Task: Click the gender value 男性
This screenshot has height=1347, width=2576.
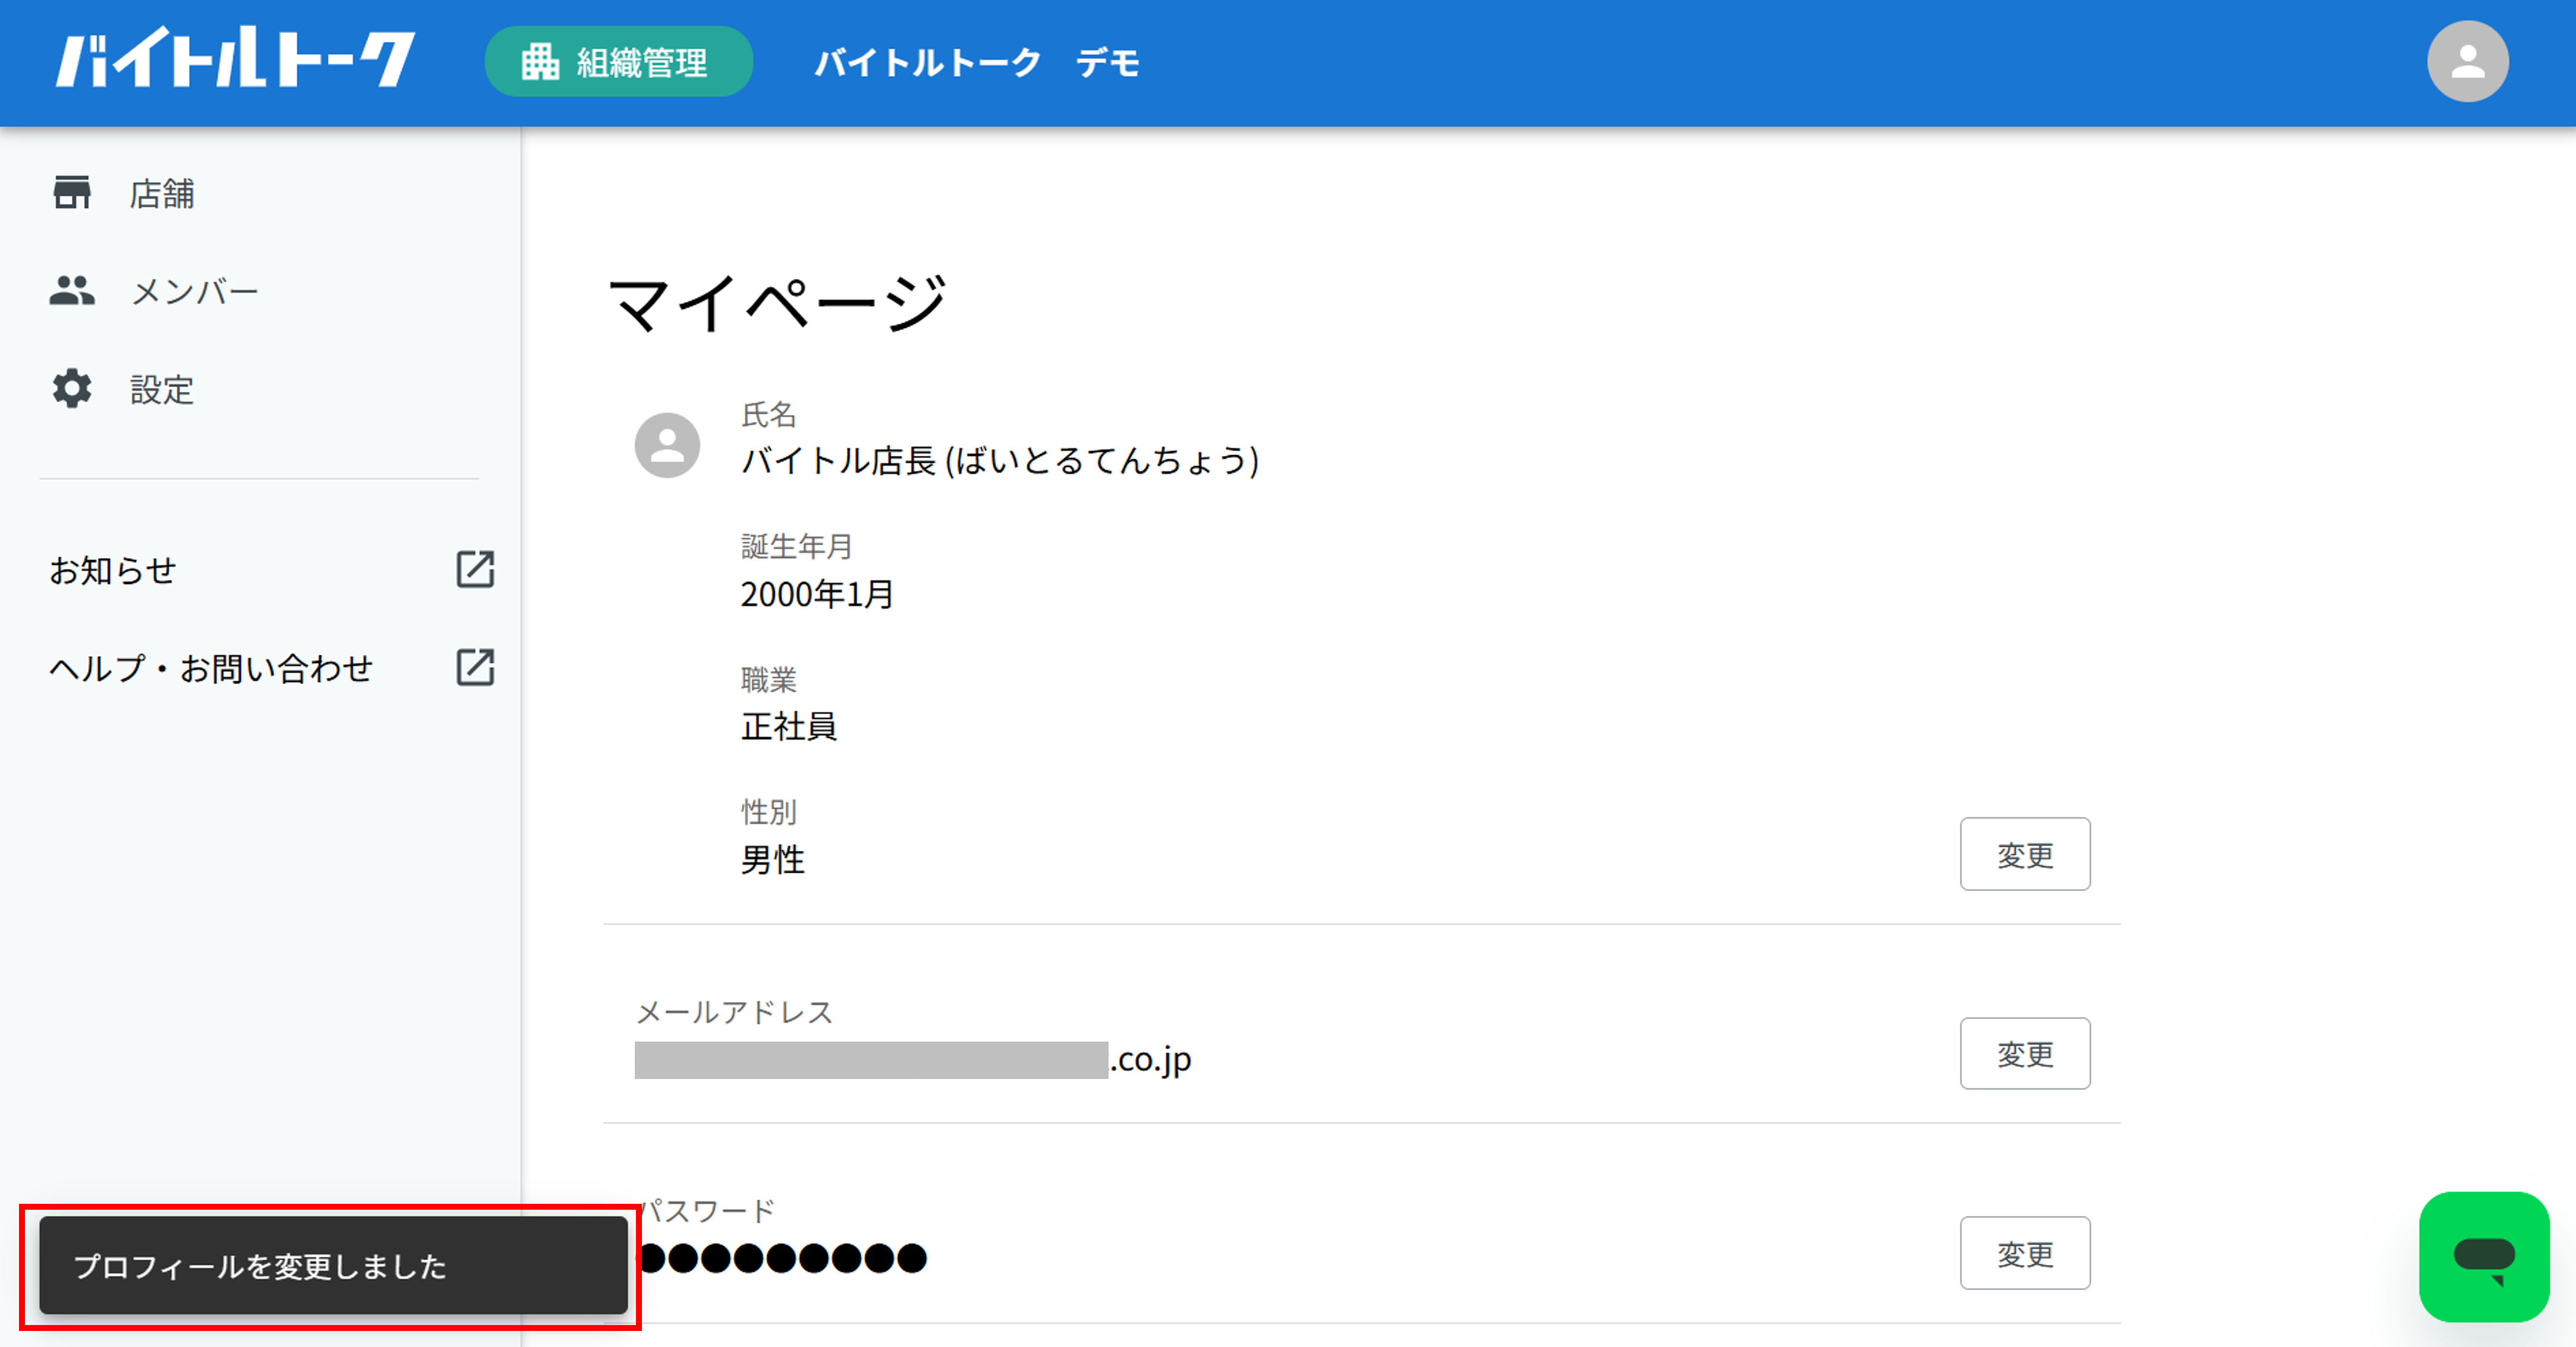Action: (772, 860)
